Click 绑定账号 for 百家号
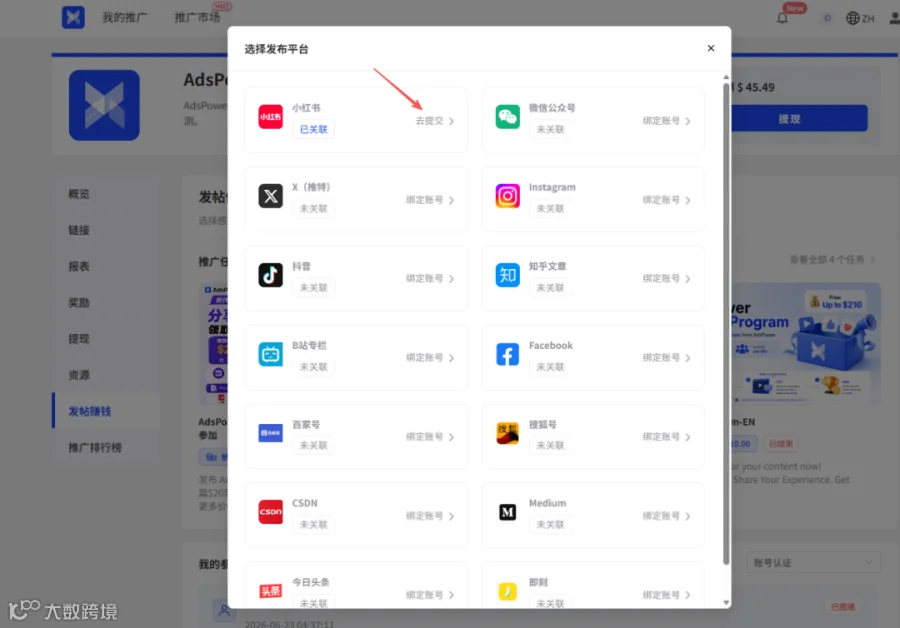 click(430, 437)
